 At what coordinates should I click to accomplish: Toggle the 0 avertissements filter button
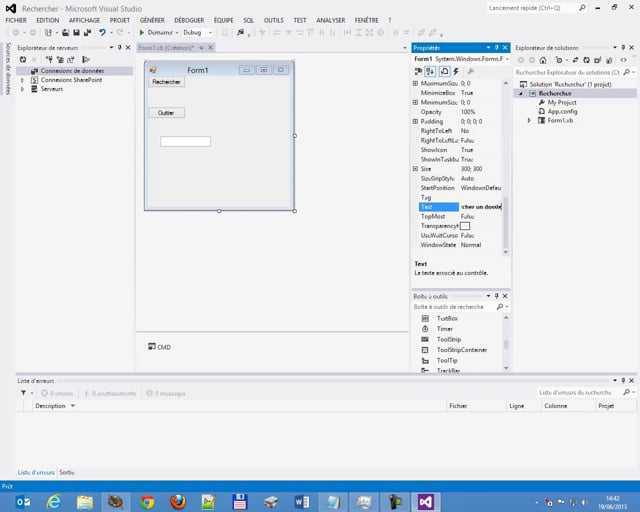click(x=110, y=393)
